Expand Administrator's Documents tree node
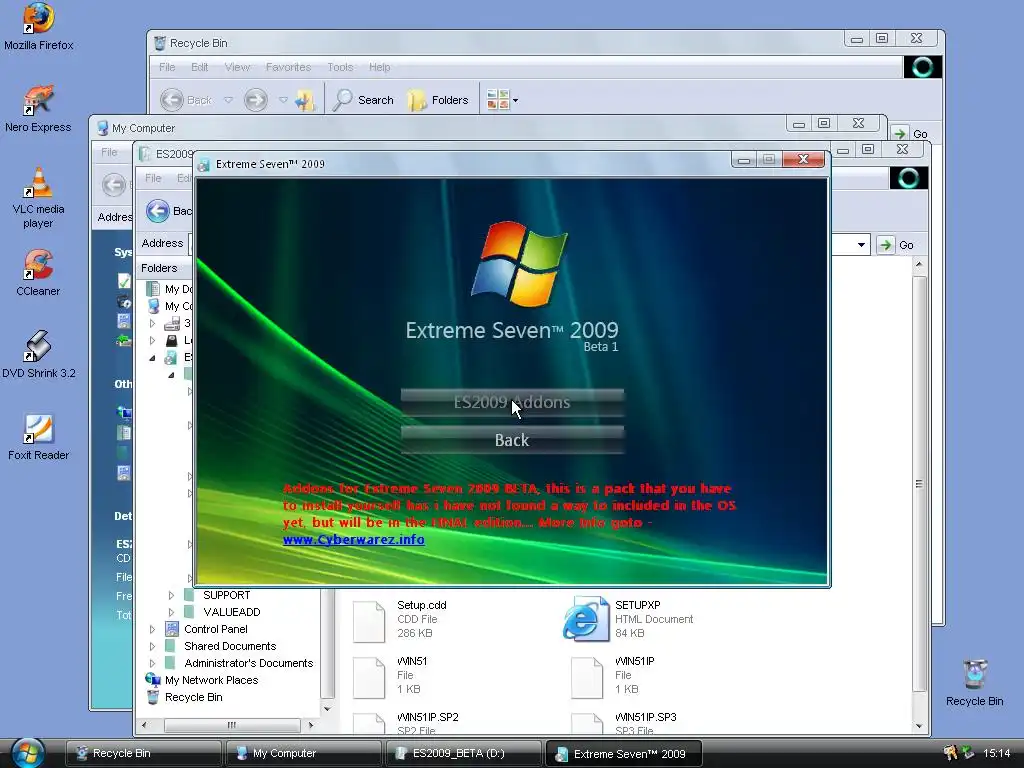 tap(152, 663)
